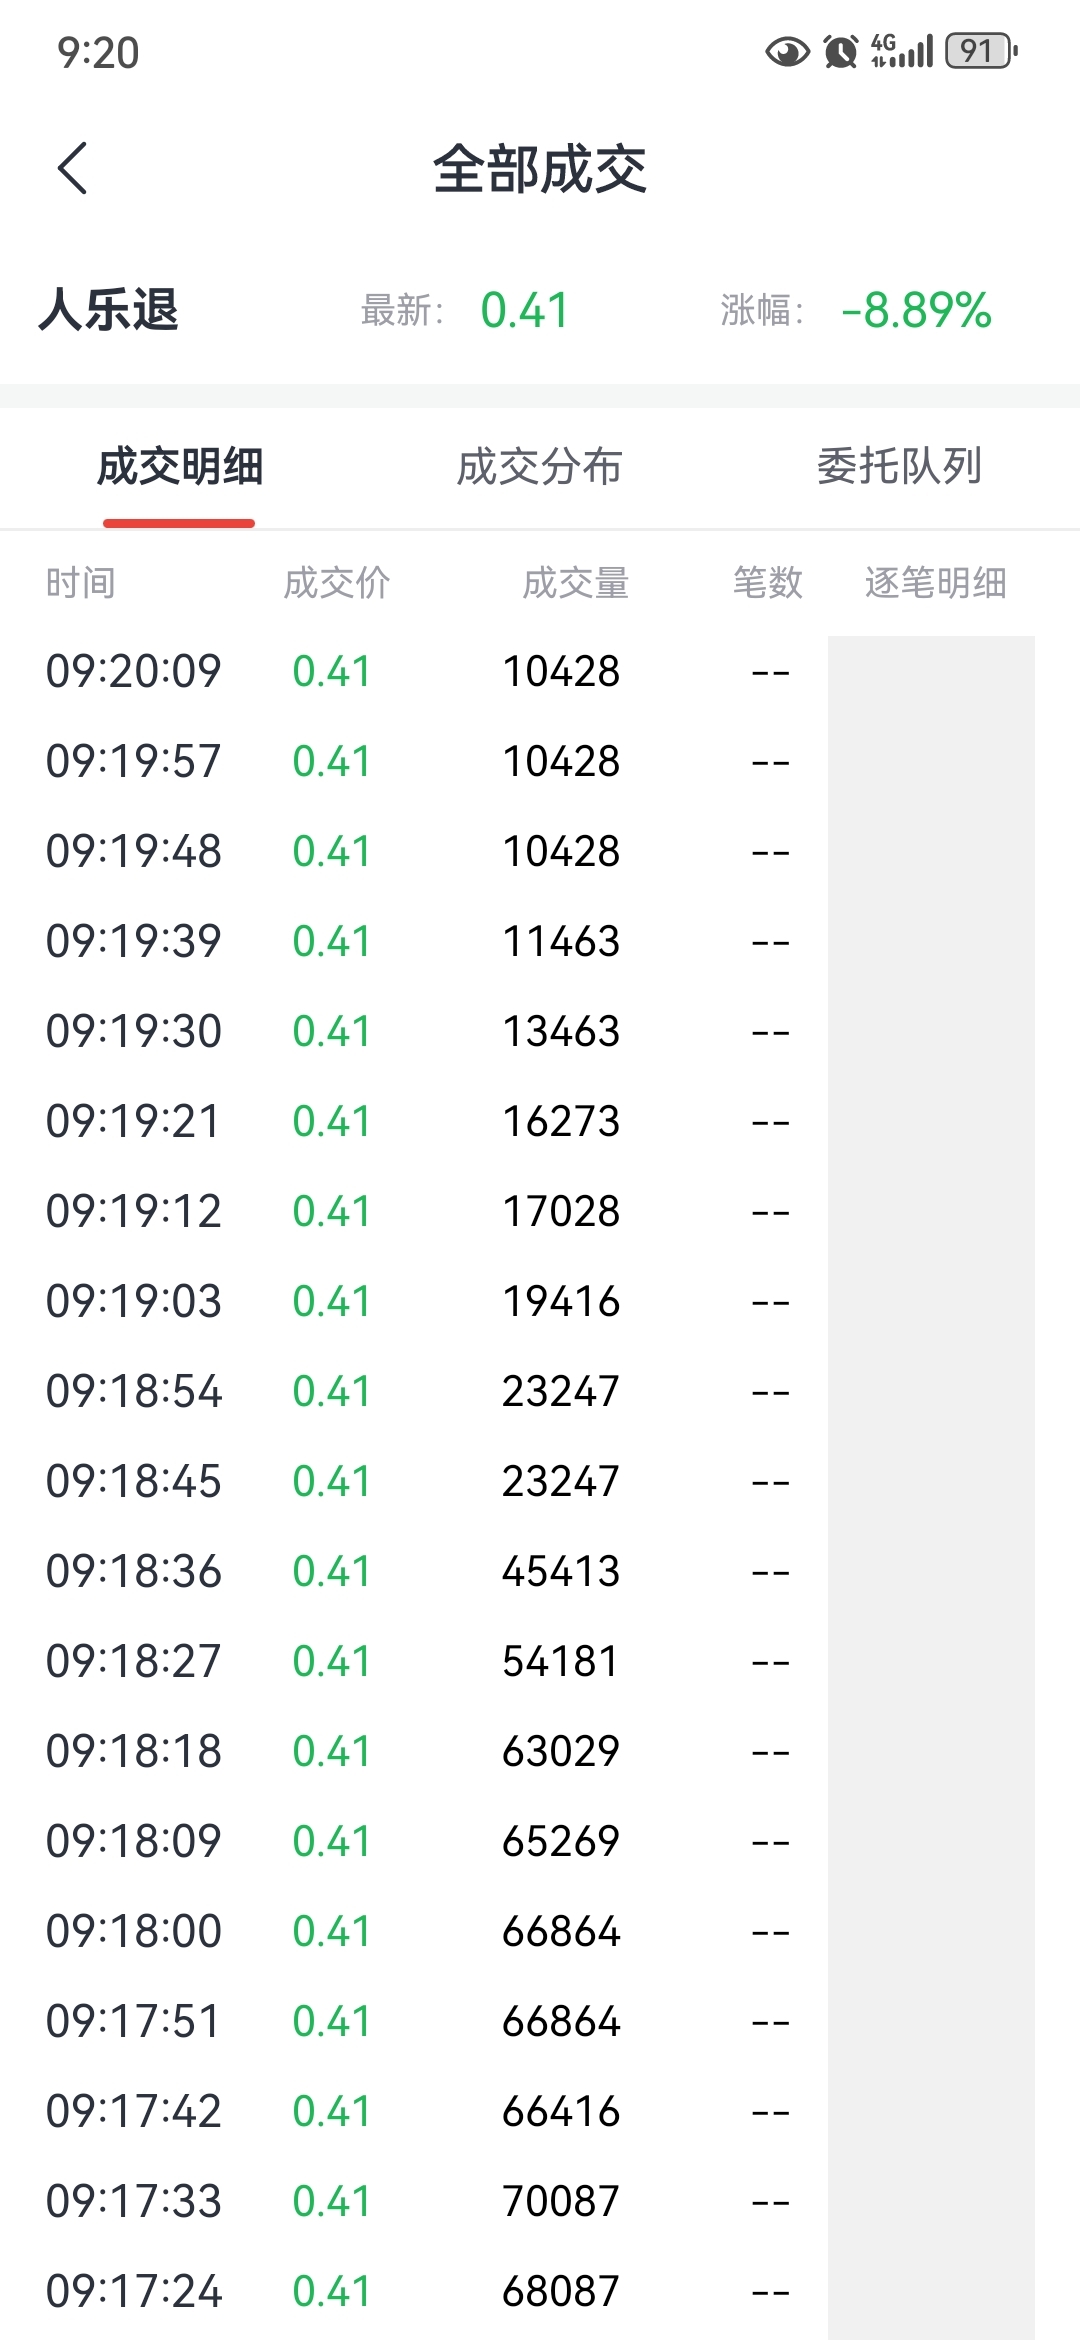Switch to the 成交分布 tab
The width and height of the screenshot is (1080, 2340).
point(540,467)
